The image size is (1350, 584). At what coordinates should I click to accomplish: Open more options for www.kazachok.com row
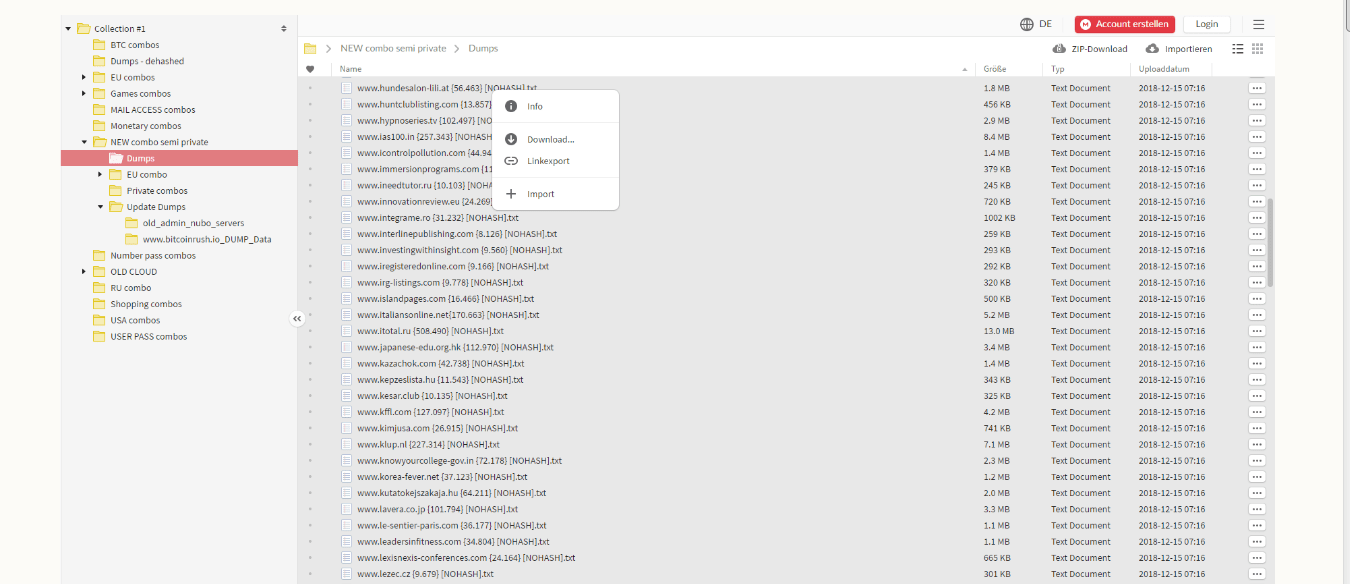point(1257,364)
